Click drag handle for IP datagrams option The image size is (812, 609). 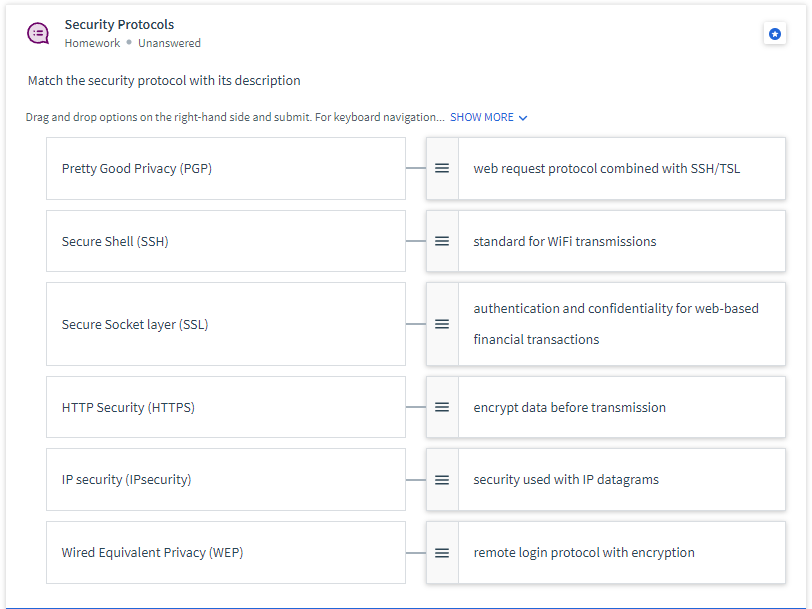pos(442,480)
